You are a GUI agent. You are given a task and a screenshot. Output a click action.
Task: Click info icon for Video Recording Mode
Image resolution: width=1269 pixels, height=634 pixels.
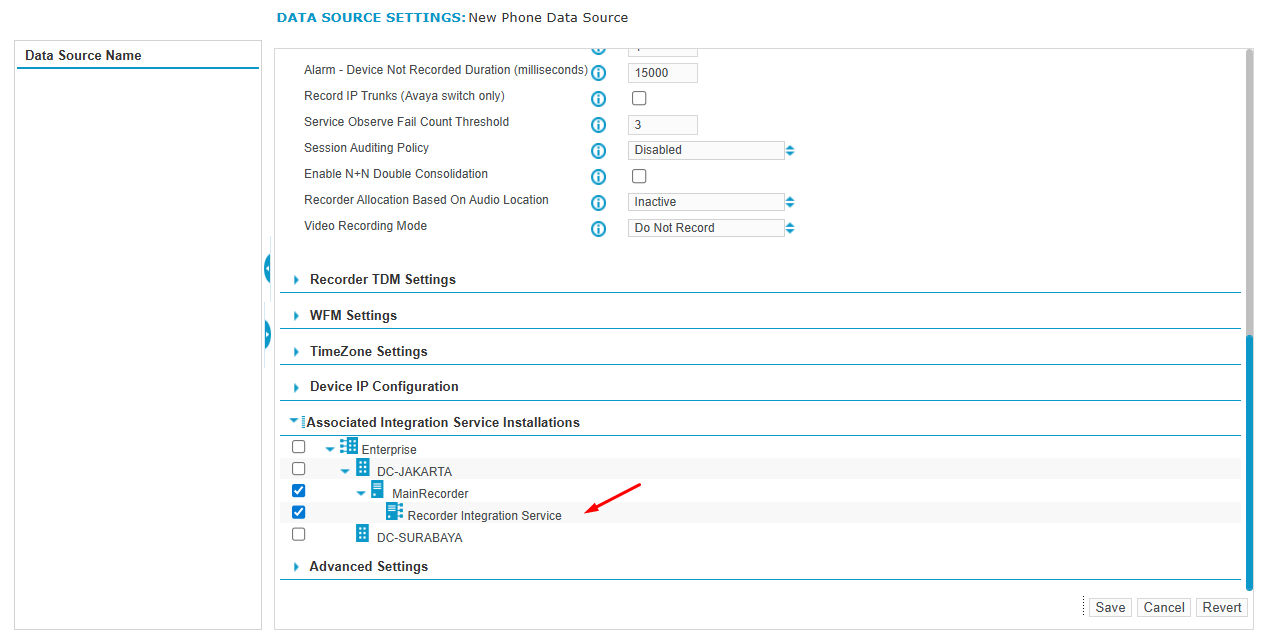[598, 229]
